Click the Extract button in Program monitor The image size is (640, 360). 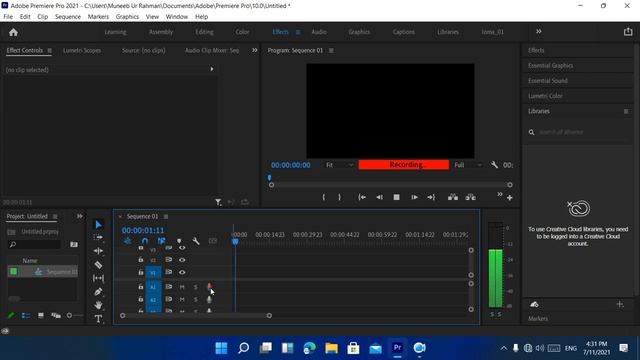(471, 197)
